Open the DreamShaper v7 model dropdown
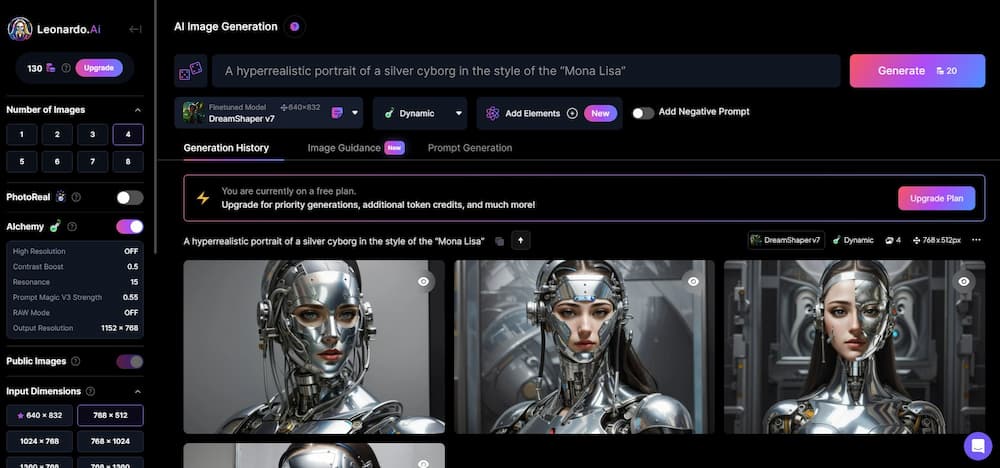 click(x=355, y=114)
